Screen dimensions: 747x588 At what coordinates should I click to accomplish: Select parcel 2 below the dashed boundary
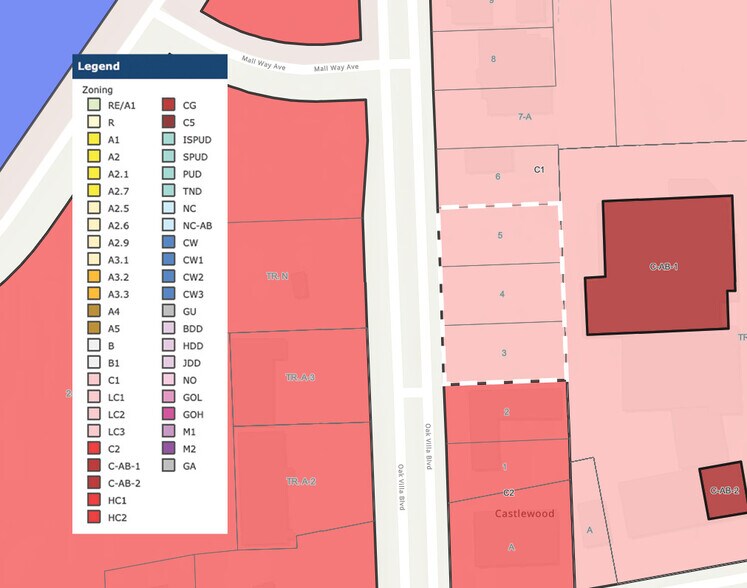[506, 412]
